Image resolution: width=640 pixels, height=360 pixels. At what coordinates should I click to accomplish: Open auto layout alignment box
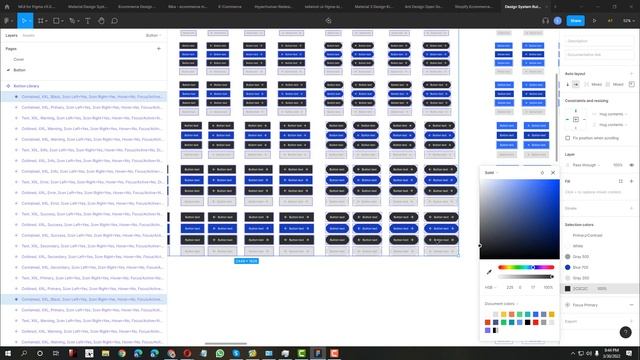(631, 84)
